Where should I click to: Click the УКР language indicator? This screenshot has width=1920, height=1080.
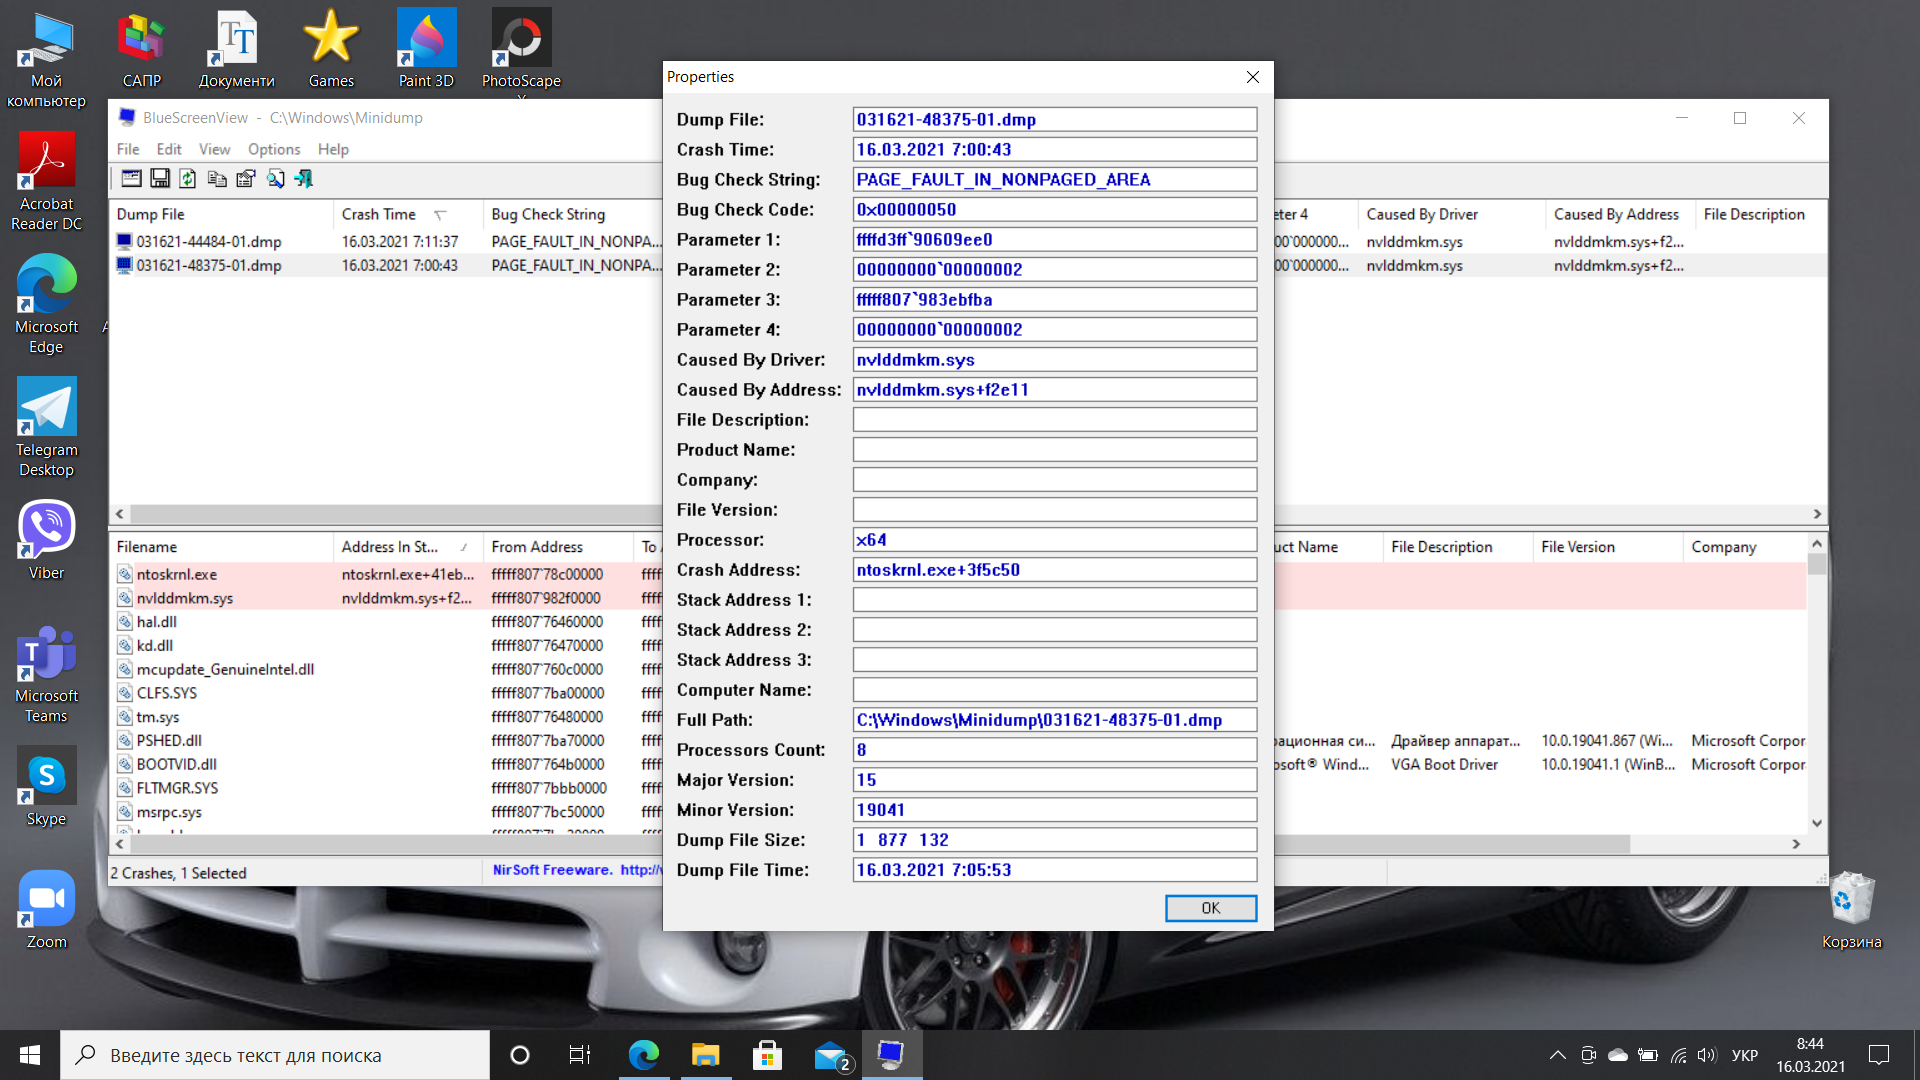pyautogui.click(x=1744, y=1055)
